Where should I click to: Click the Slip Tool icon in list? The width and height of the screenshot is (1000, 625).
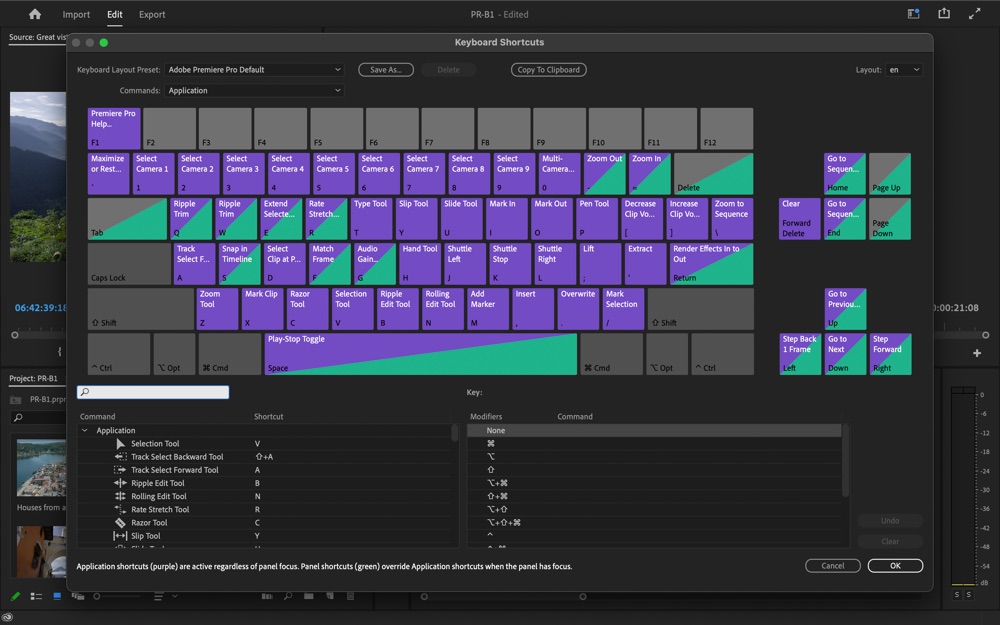coord(120,536)
